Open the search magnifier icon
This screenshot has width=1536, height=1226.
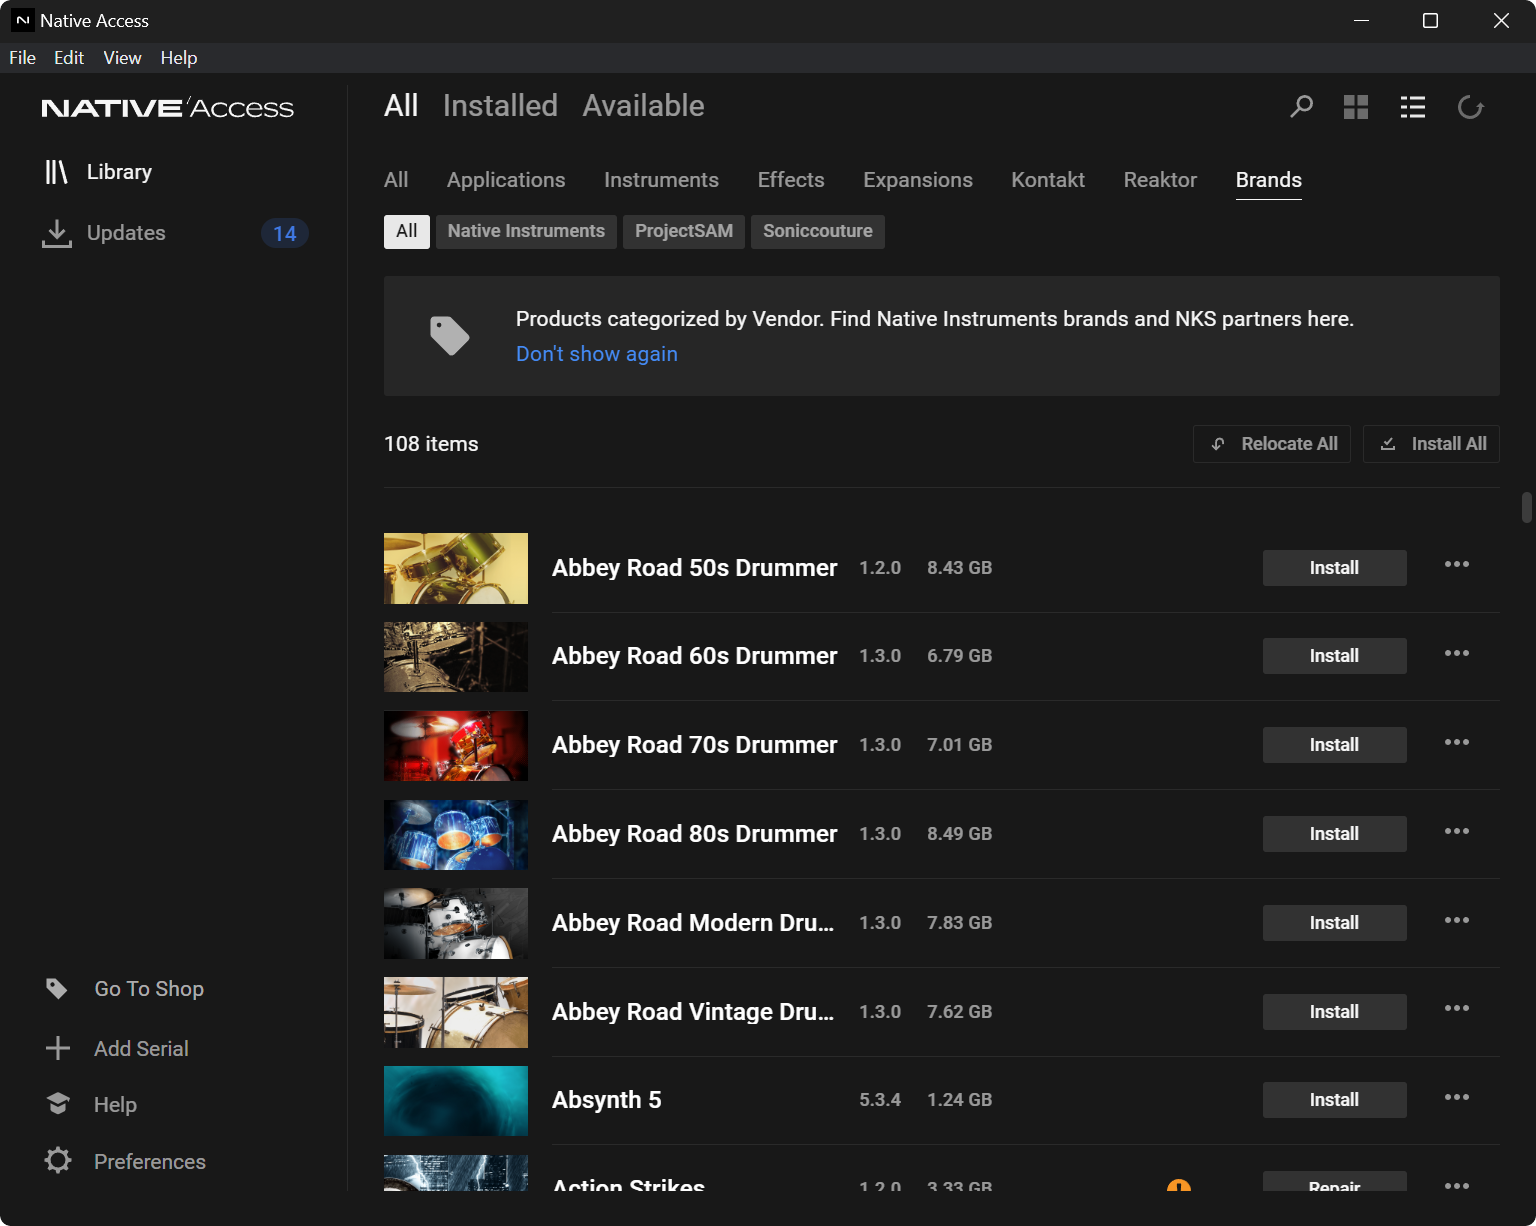click(1301, 106)
